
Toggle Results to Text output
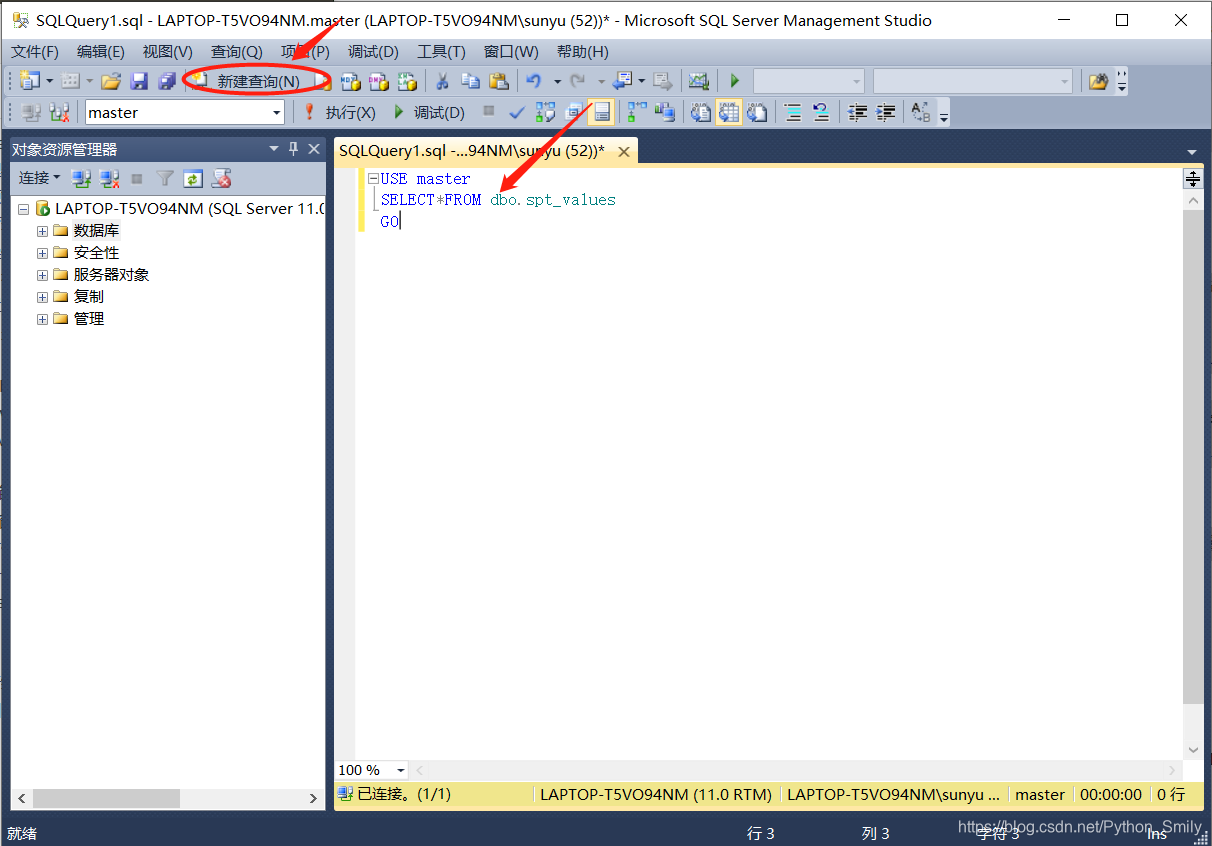701,112
